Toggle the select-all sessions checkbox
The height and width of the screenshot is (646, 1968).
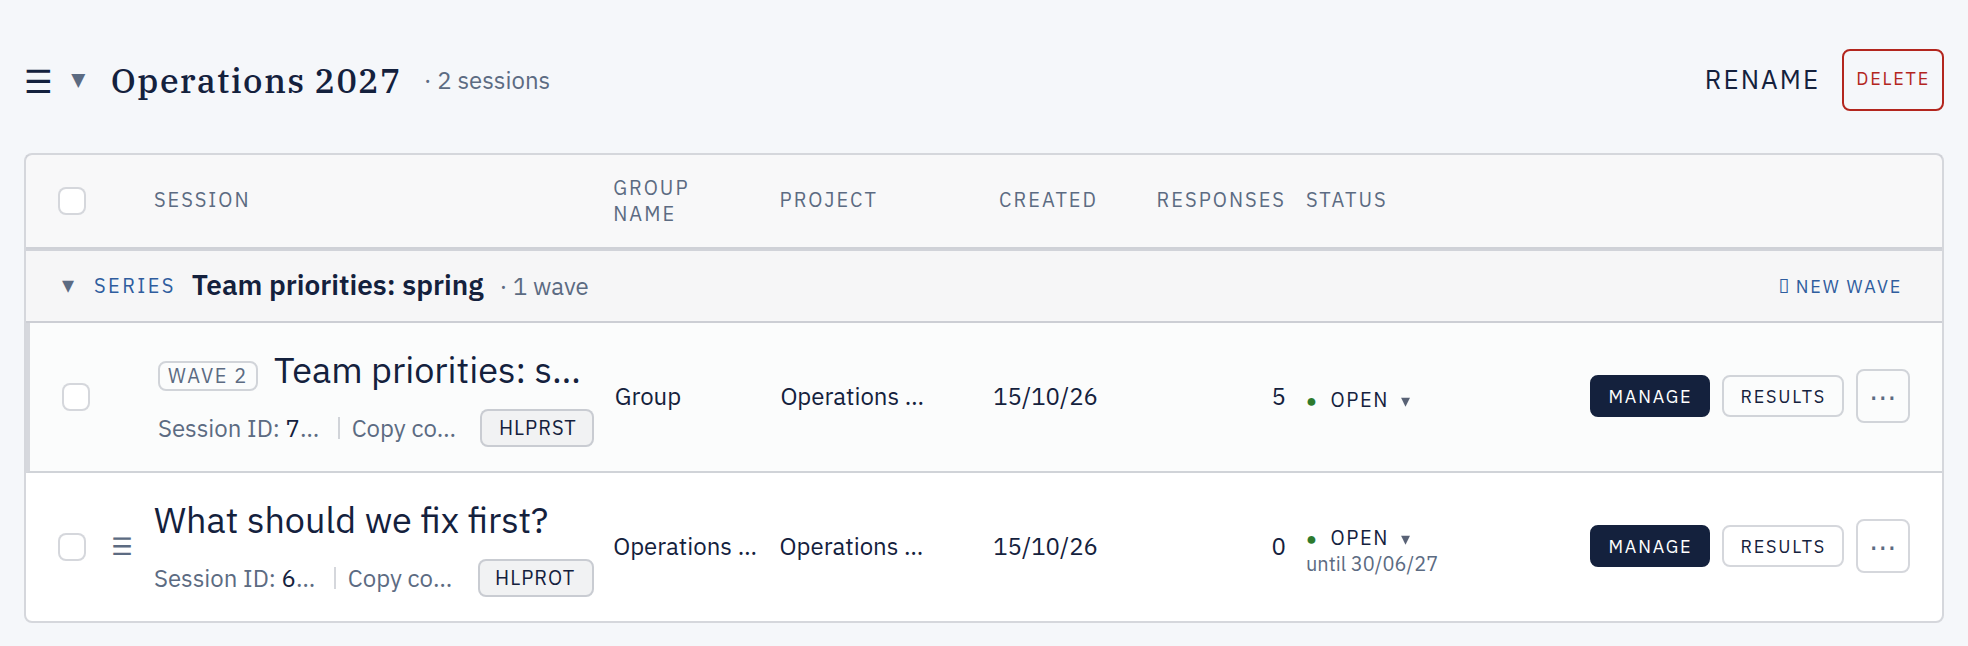point(72,201)
